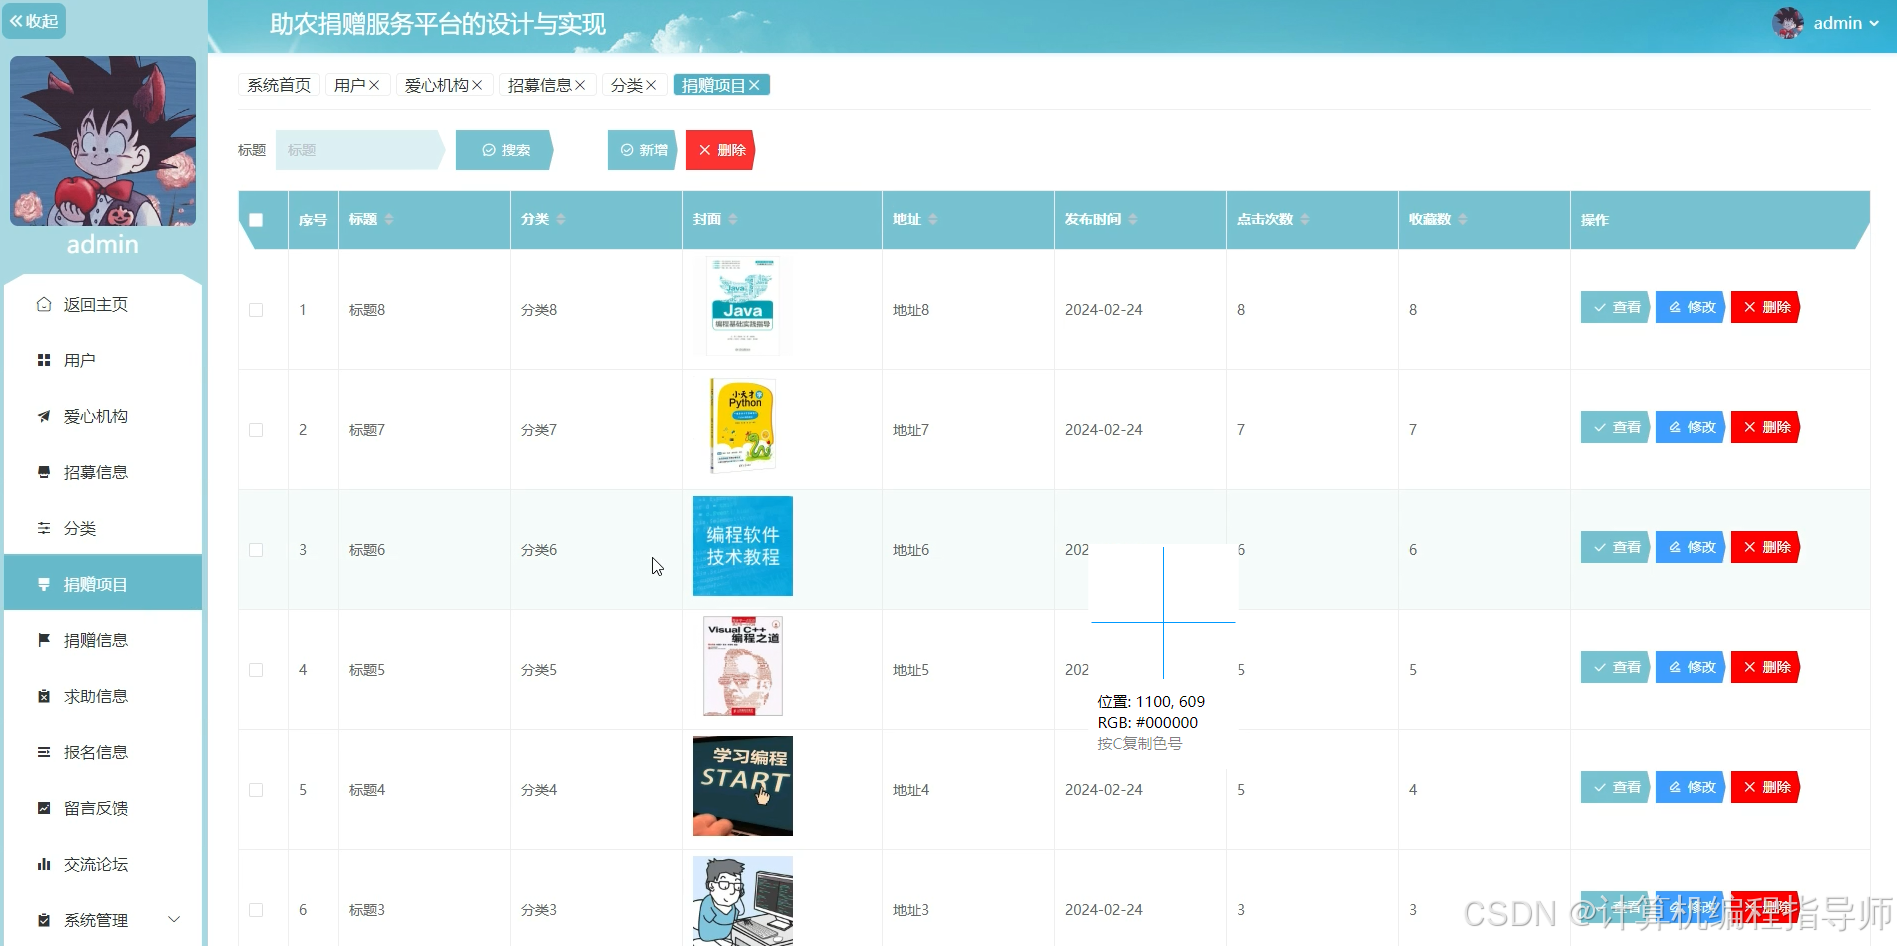
Task: Click 查看 for row 标题5
Action: coord(1616,667)
